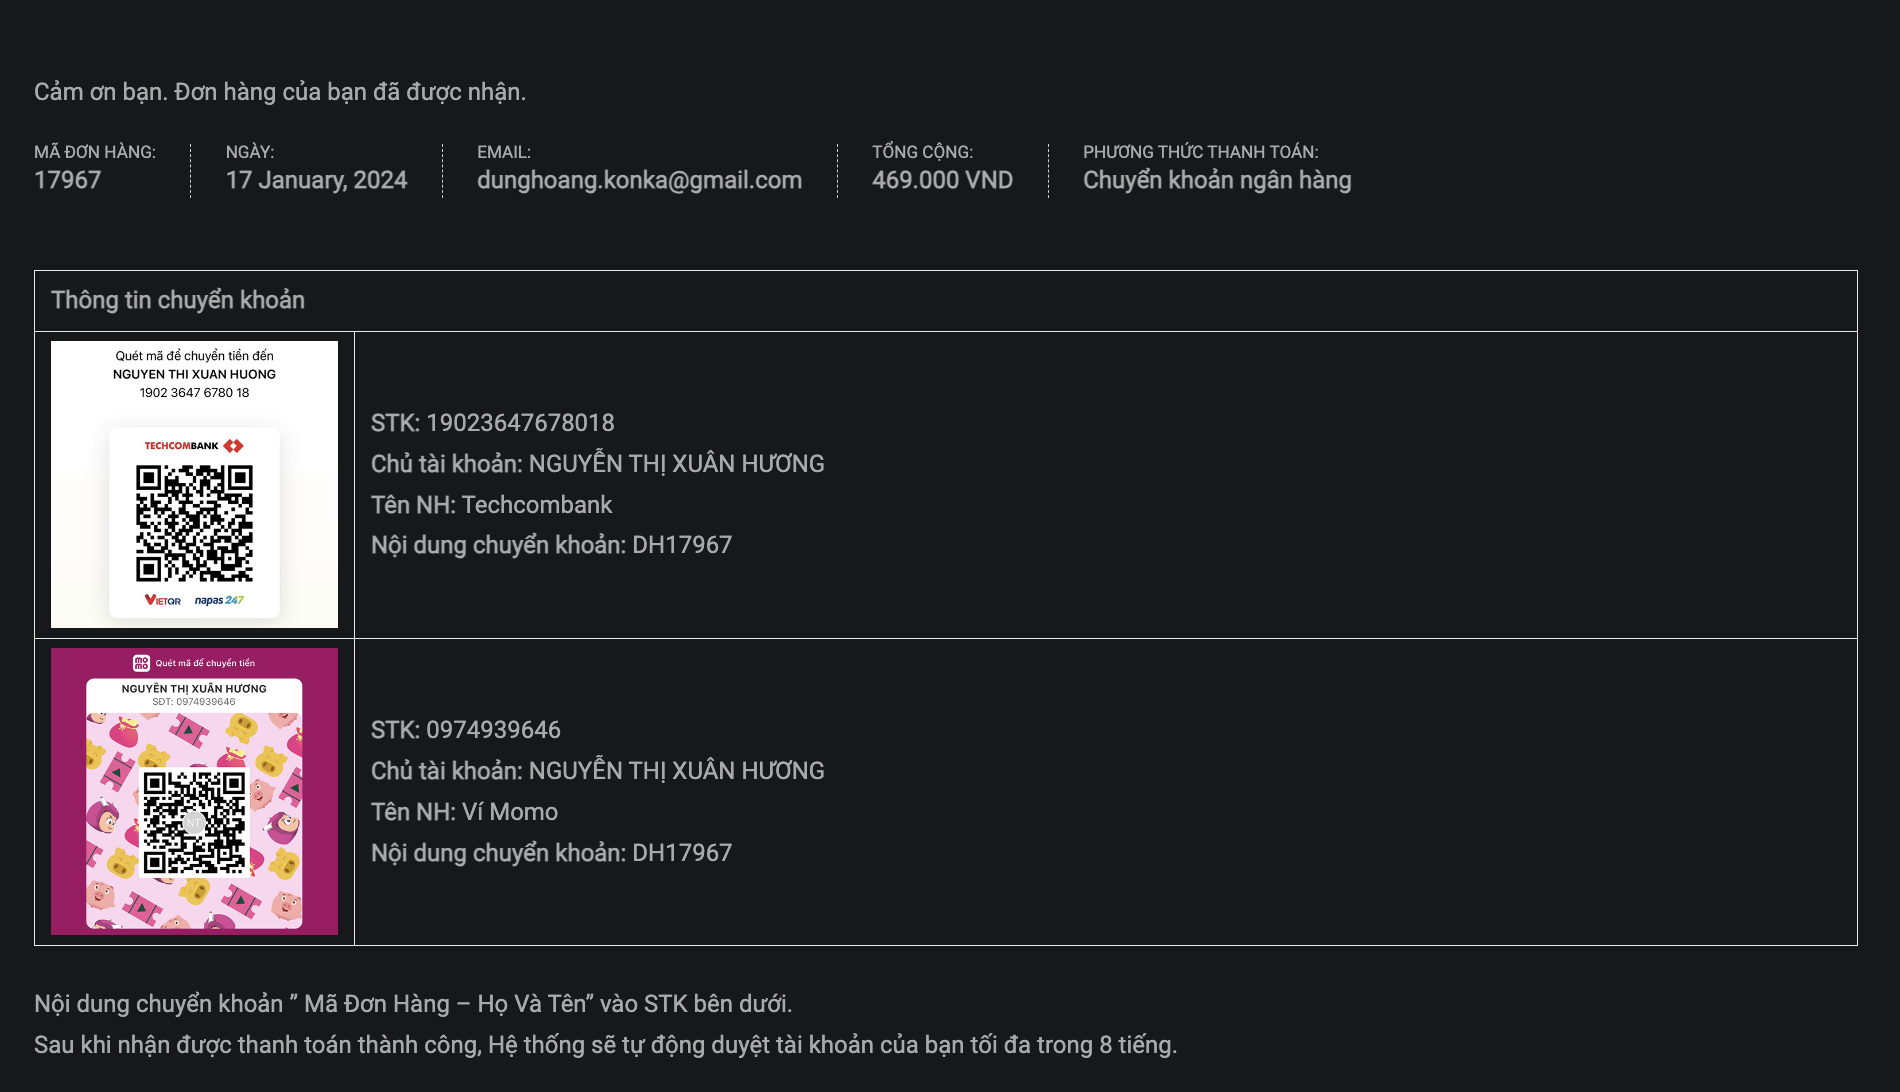Viewport: 1900px width, 1092px height.
Task: Click the Techcombank logo on QR card
Action: (x=194, y=446)
